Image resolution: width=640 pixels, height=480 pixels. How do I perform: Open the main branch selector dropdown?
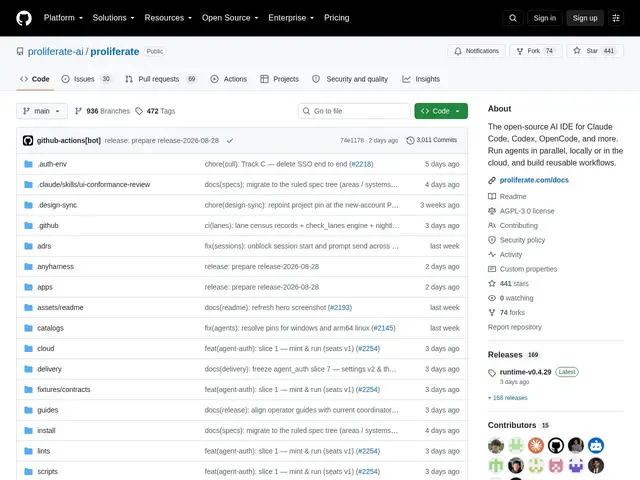click(x=42, y=111)
